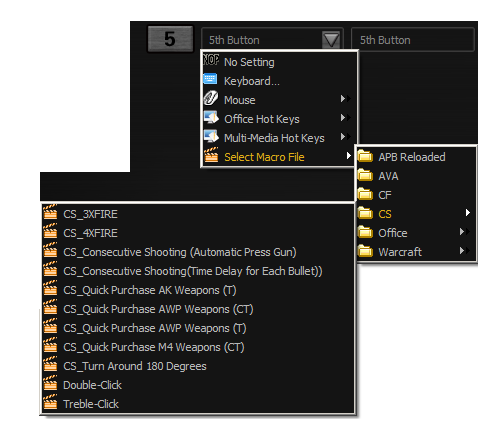Expand the Multi-Media Hot Keys submenu arrow
The height and width of the screenshot is (429, 487).
pos(345,137)
